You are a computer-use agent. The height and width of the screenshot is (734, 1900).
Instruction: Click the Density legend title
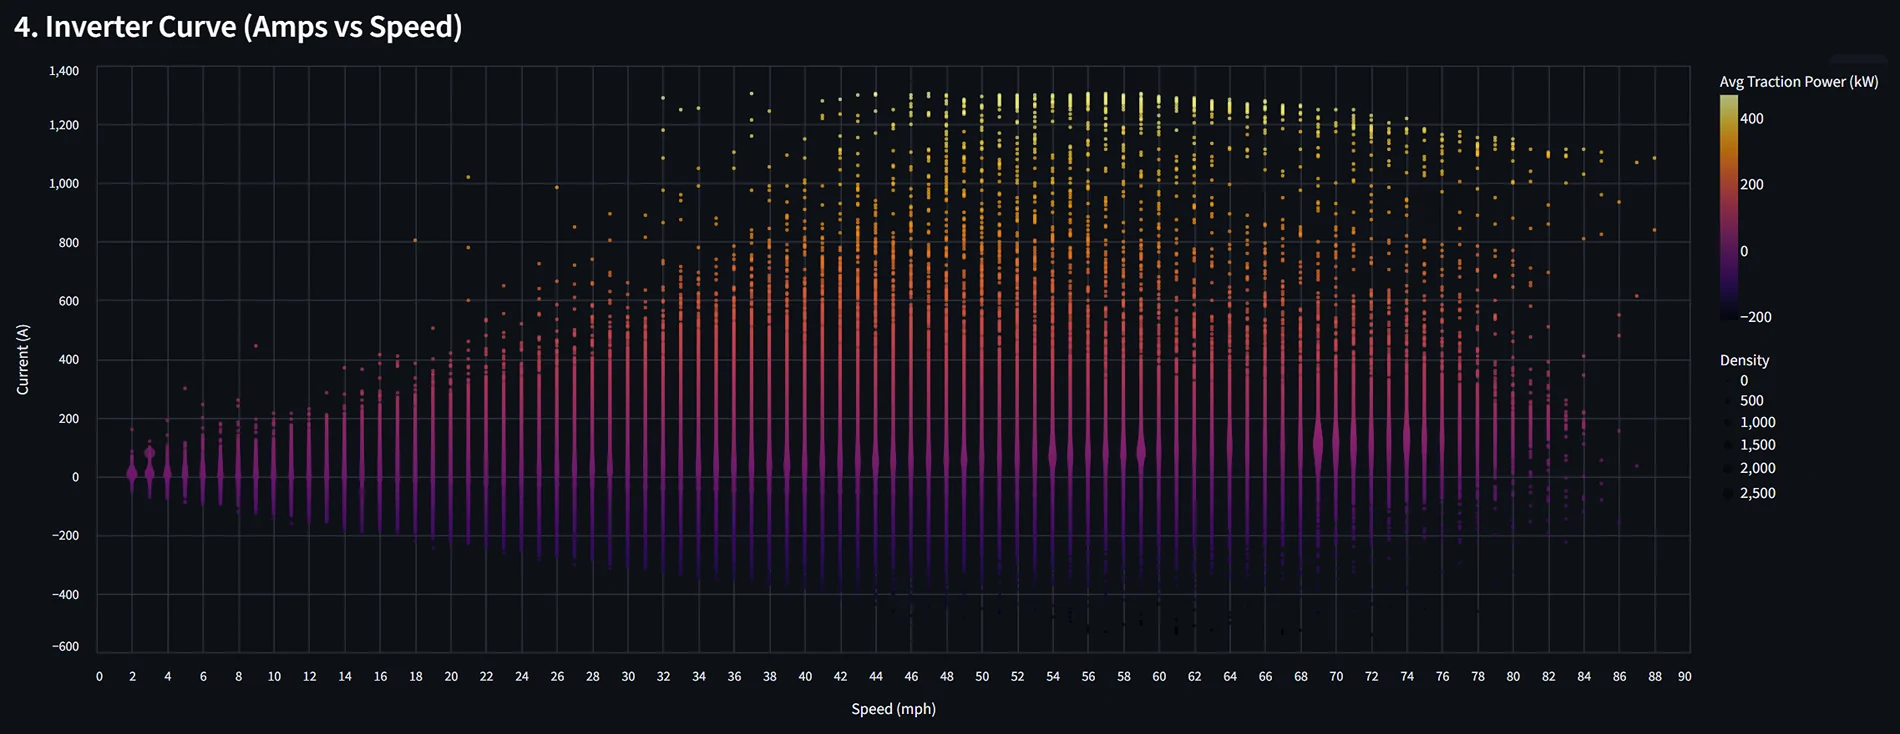[x=1744, y=360]
